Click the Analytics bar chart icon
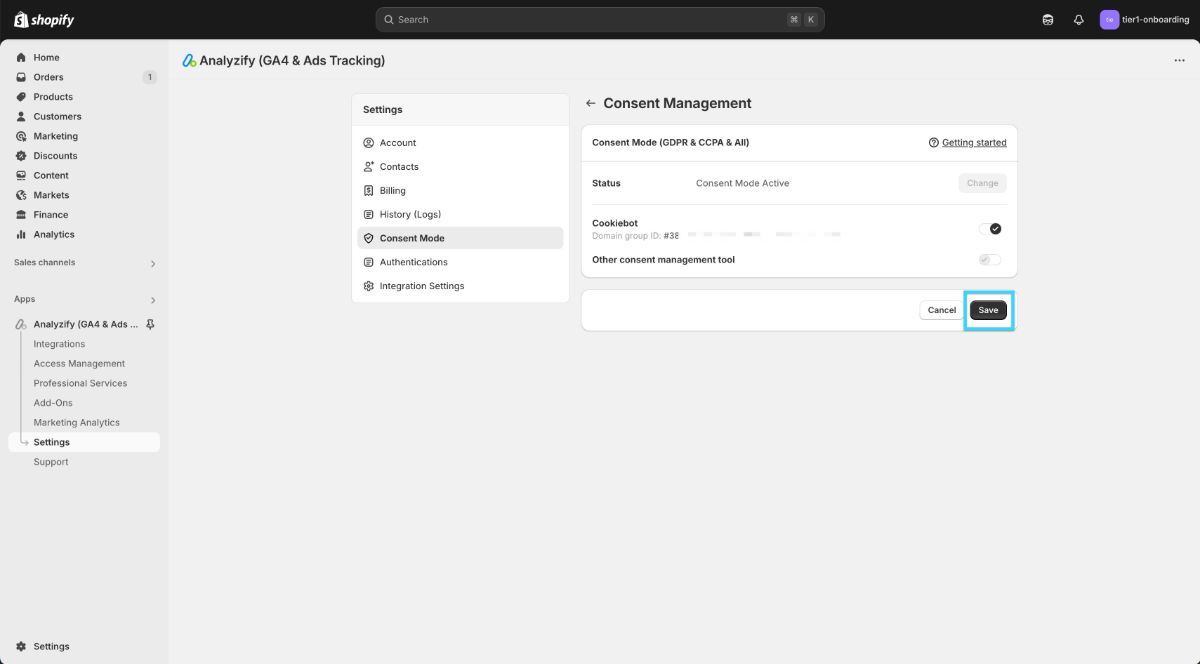1200x664 pixels. 21,234
